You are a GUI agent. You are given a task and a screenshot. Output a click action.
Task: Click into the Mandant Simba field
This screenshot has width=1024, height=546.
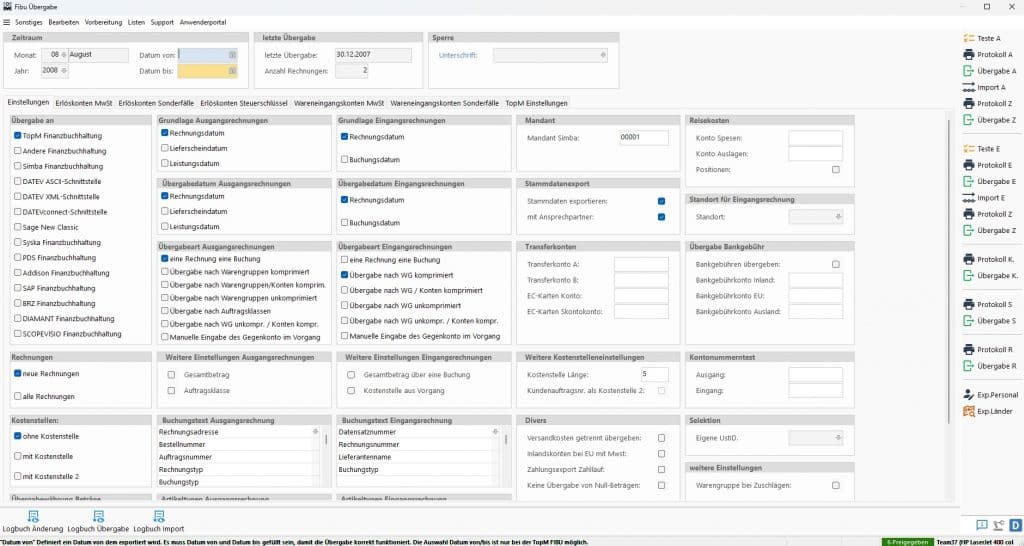pos(641,137)
